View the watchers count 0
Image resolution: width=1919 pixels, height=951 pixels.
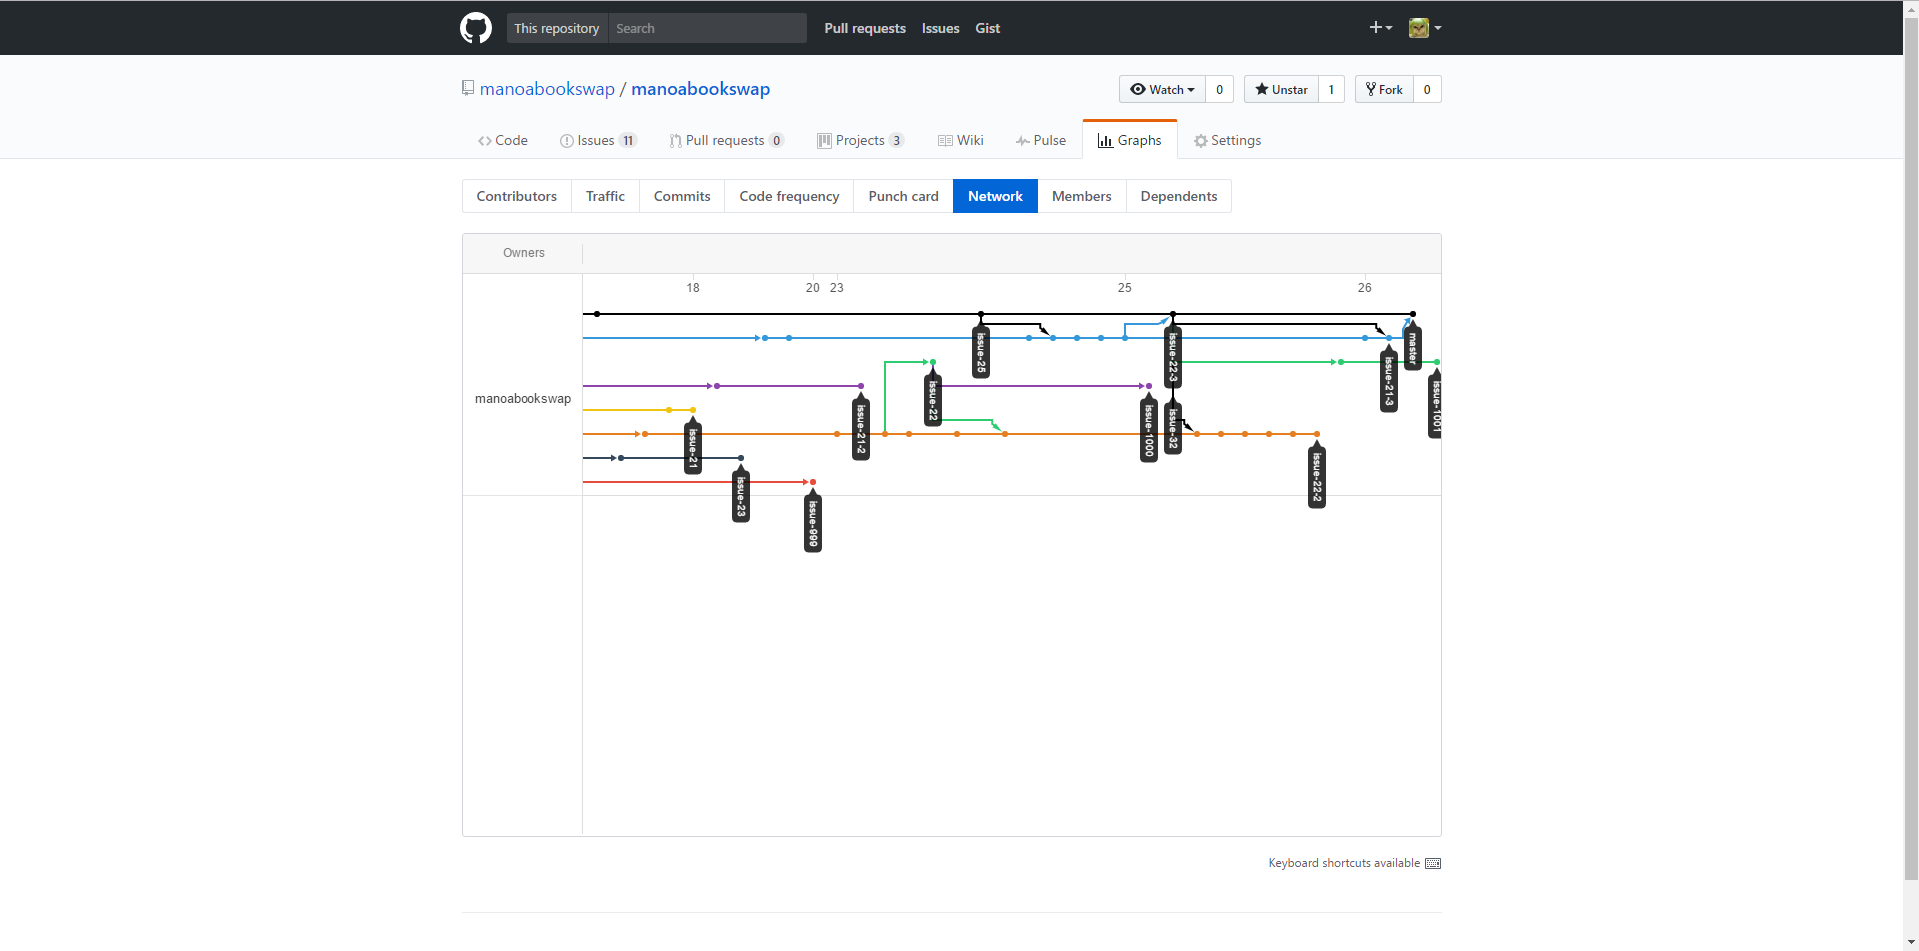coord(1219,89)
